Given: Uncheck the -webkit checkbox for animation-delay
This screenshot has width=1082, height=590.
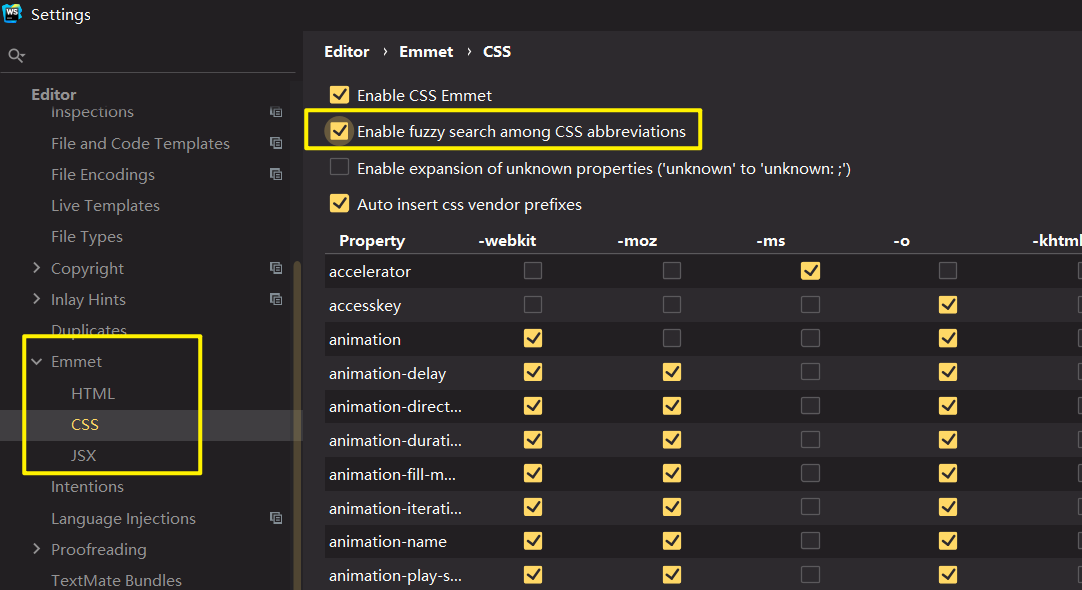Looking at the screenshot, I should point(533,372).
